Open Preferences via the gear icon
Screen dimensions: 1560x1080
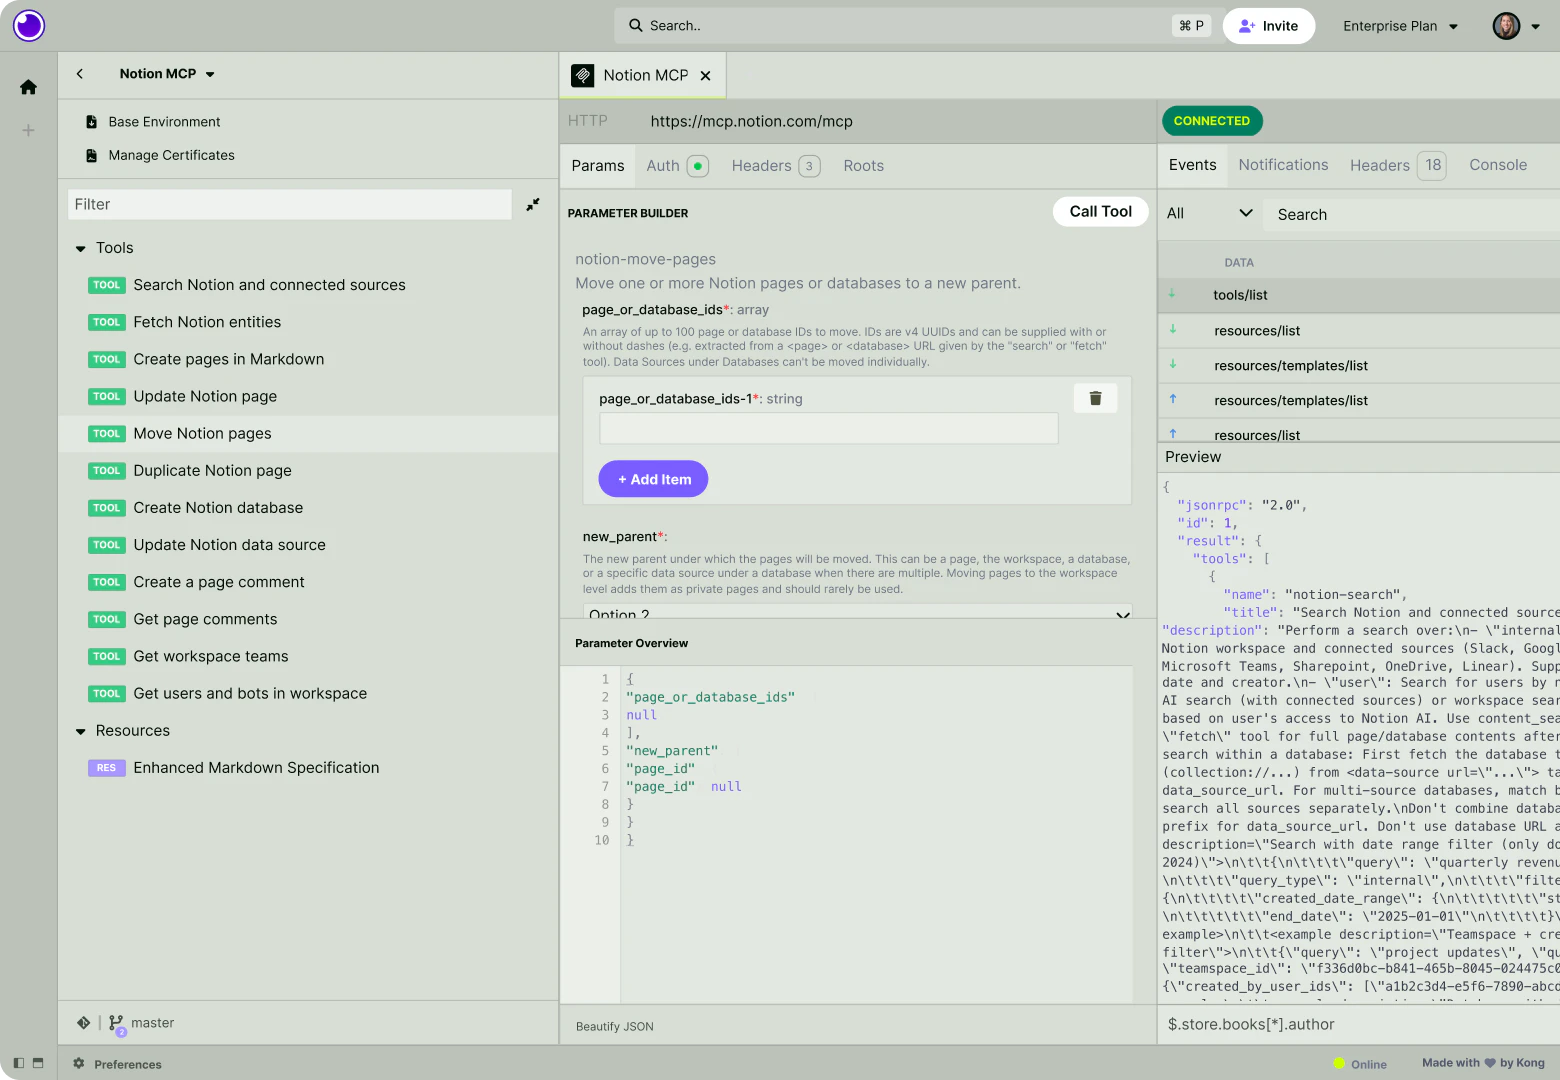(79, 1063)
